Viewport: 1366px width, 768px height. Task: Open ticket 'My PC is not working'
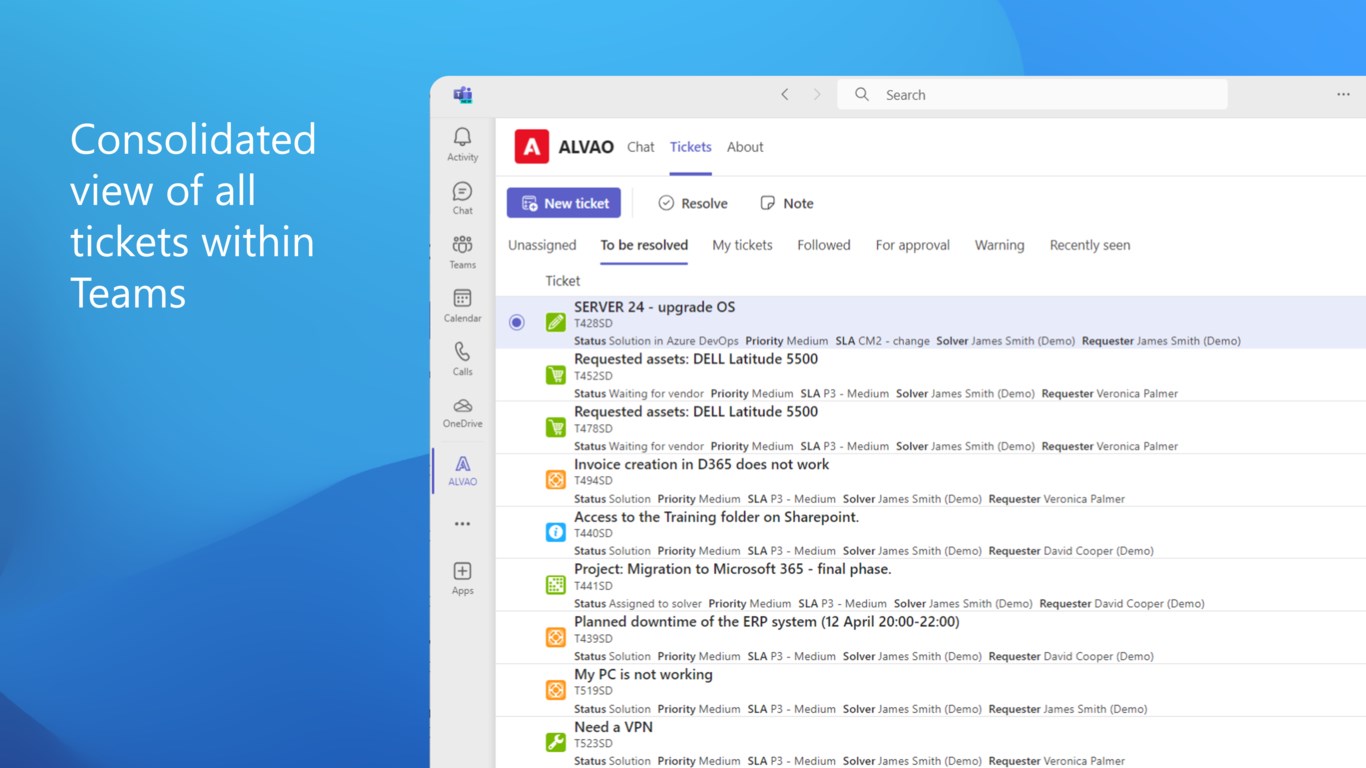[643, 674]
